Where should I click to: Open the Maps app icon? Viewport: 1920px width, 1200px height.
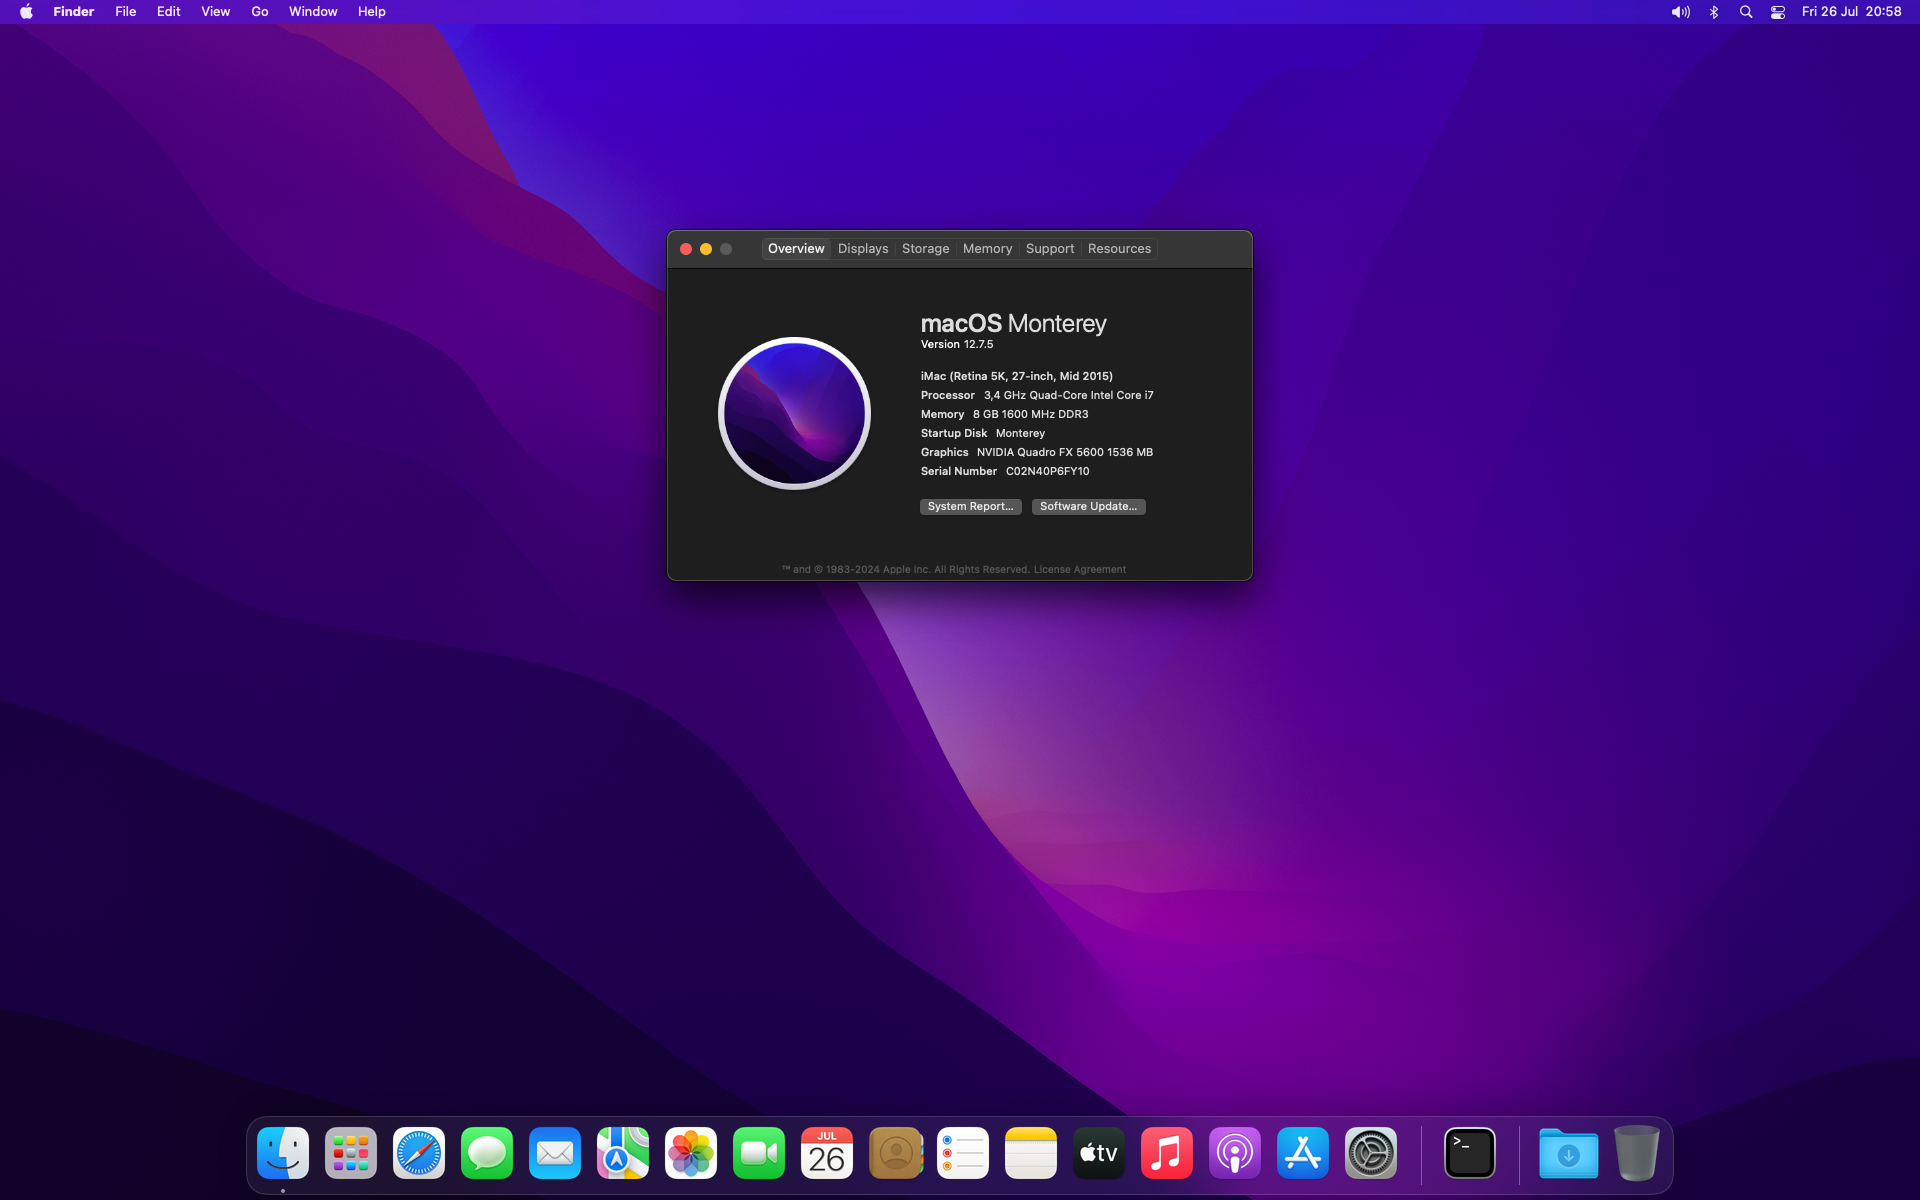coord(623,1154)
